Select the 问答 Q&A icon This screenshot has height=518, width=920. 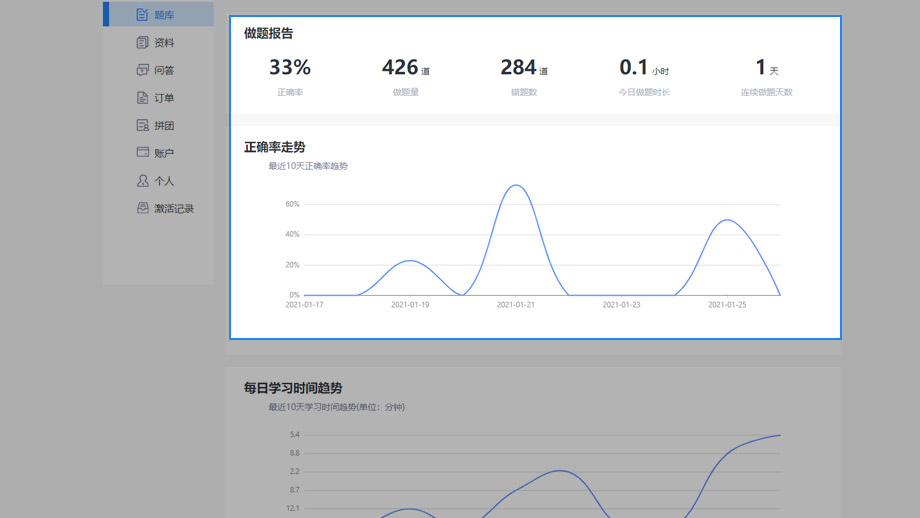pos(142,70)
